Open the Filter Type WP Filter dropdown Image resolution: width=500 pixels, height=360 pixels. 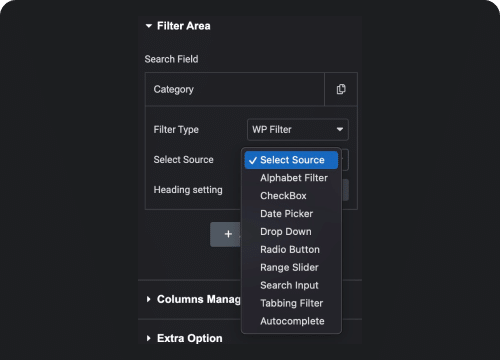pyautogui.click(x=298, y=129)
